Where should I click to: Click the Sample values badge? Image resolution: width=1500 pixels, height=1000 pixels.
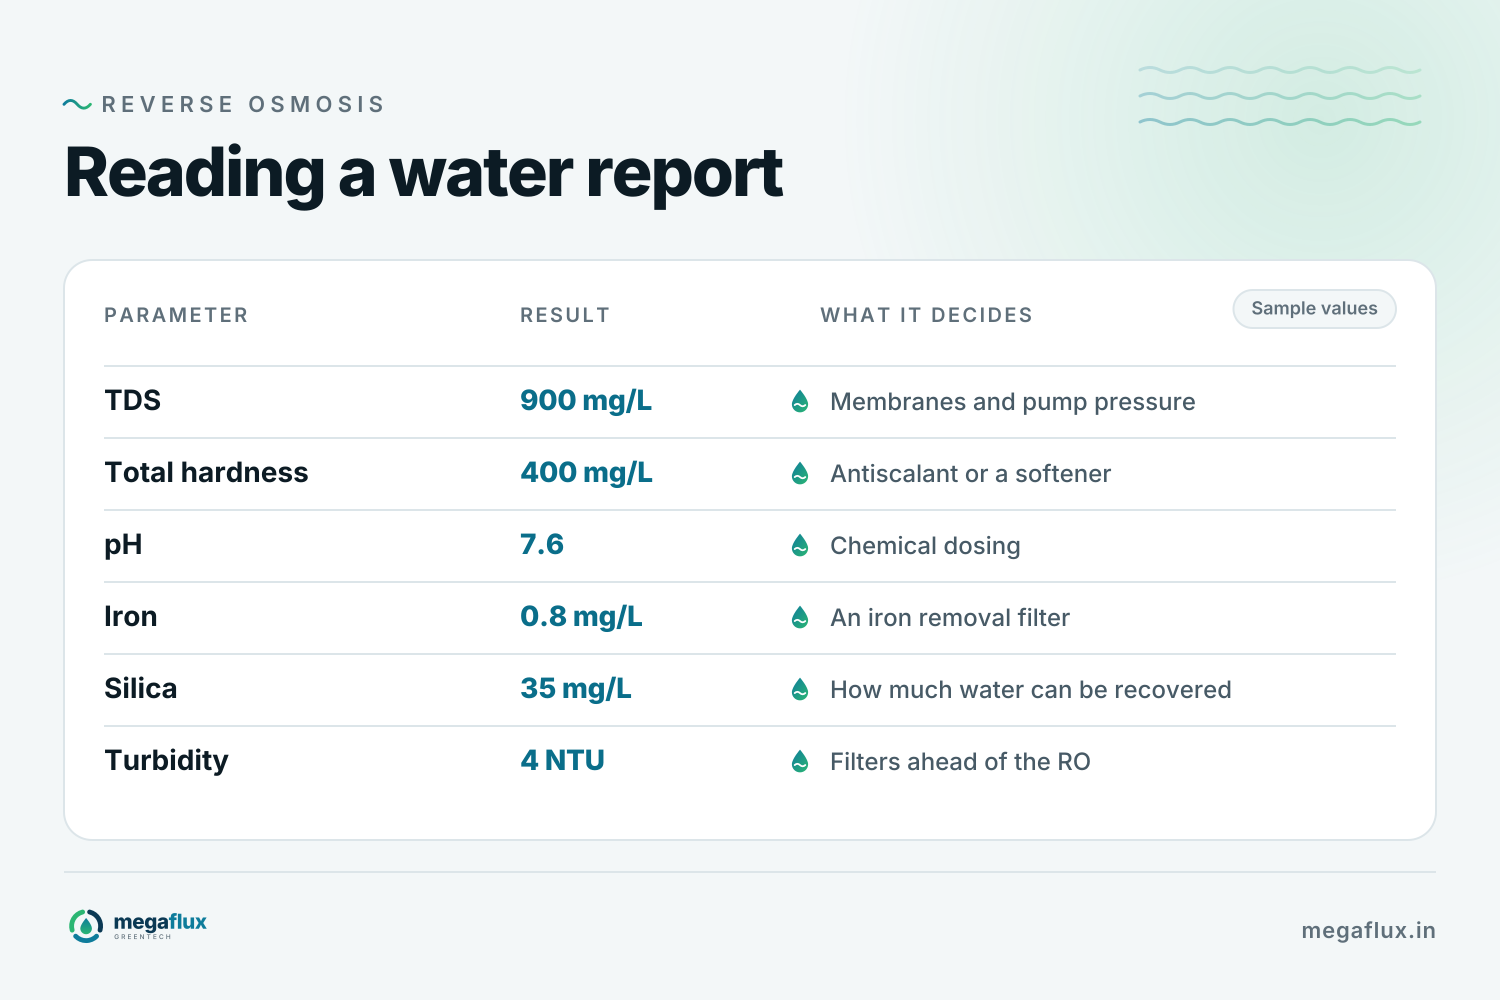[1314, 309]
